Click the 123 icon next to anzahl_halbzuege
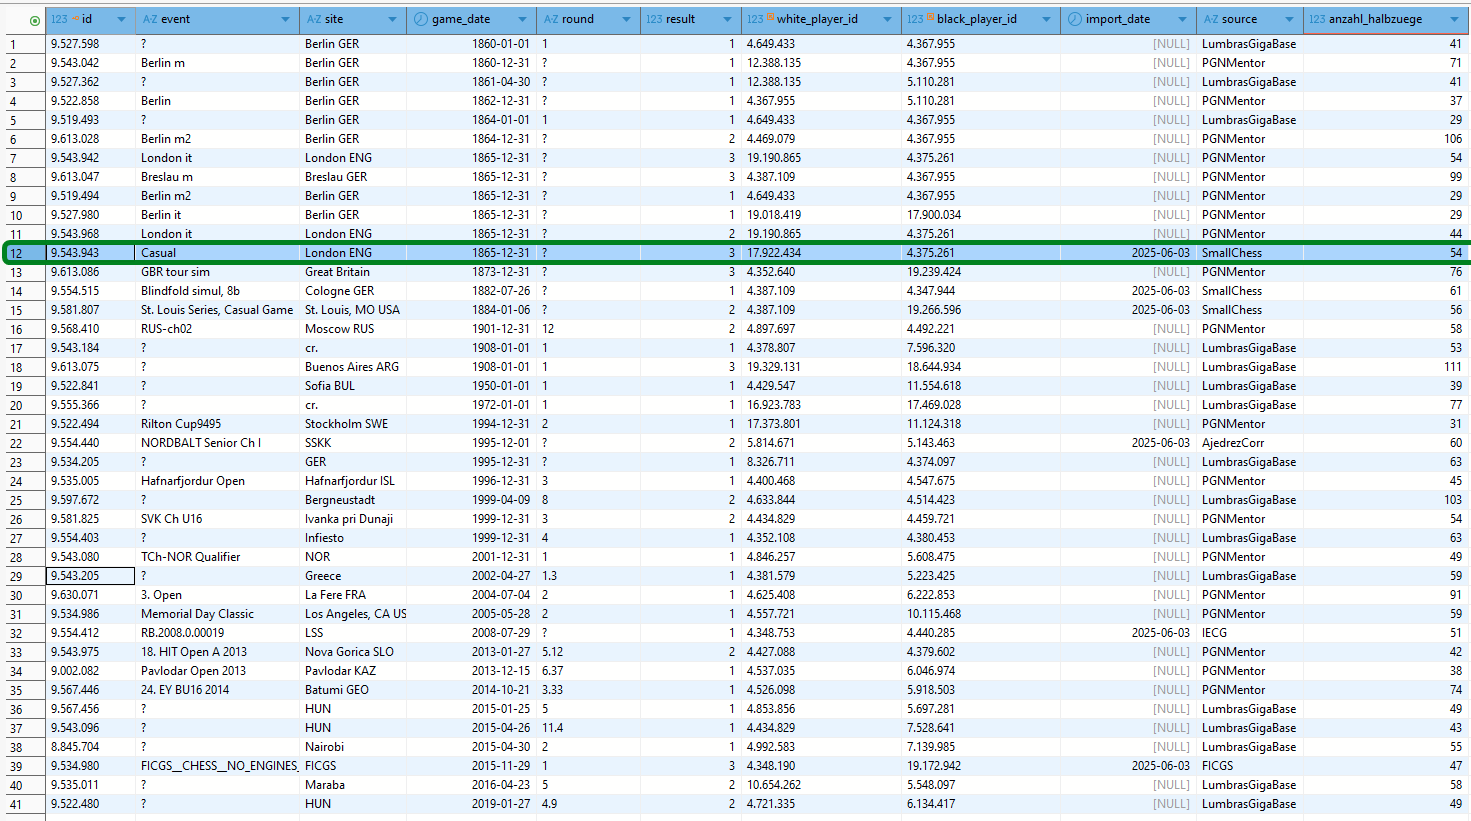The height and width of the screenshot is (821, 1471). (x=1317, y=19)
